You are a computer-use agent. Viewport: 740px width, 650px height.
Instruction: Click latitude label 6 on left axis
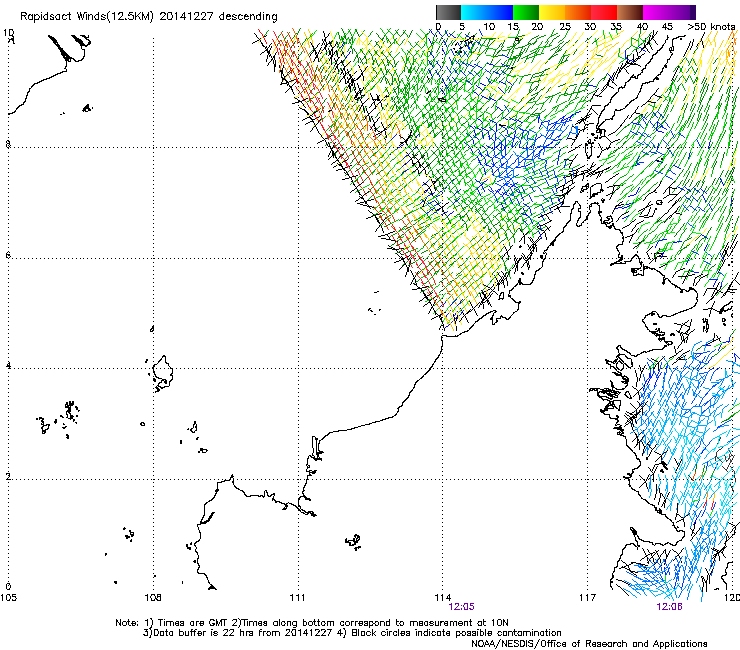[8, 255]
